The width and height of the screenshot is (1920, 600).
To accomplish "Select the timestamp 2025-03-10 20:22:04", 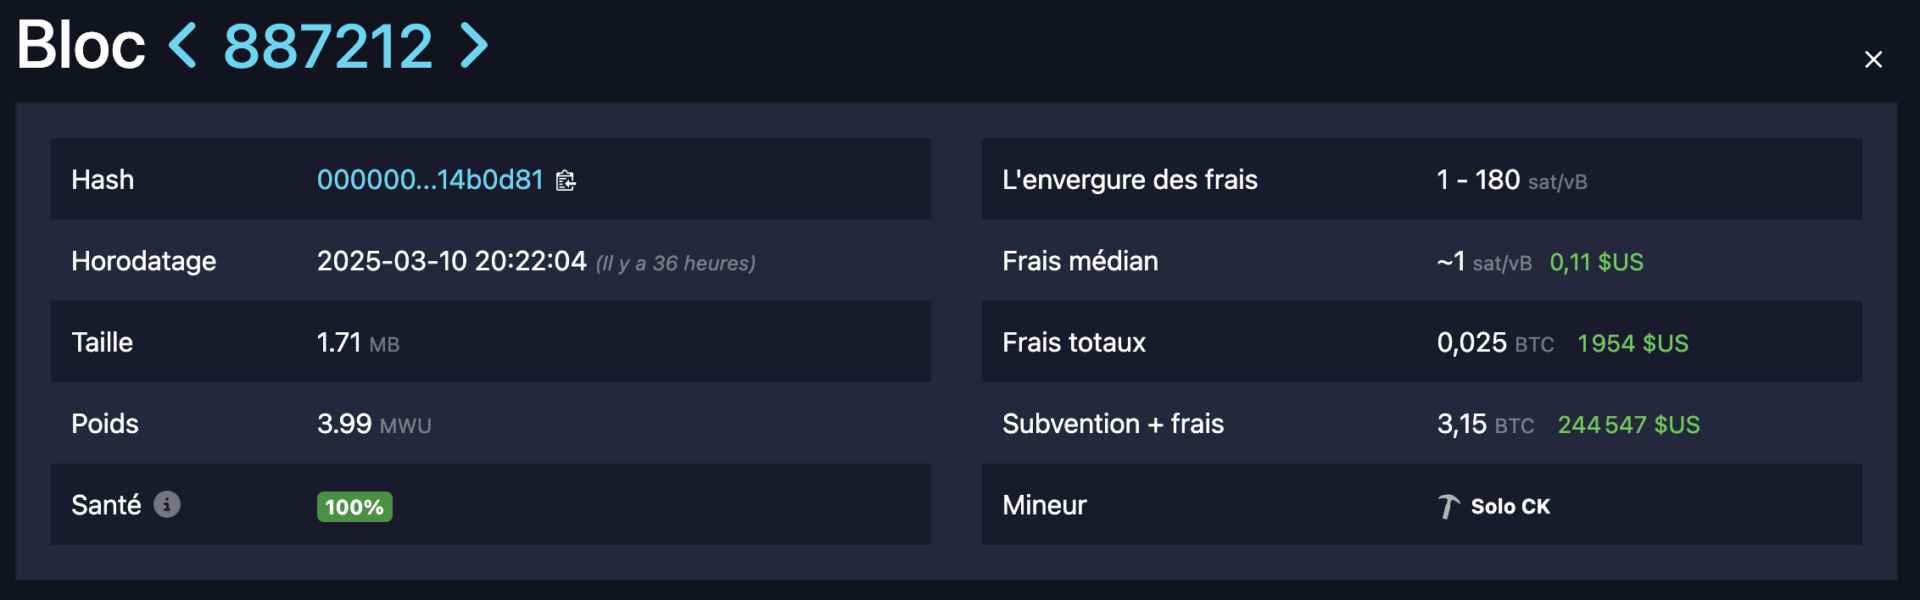I will pyautogui.click(x=452, y=261).
